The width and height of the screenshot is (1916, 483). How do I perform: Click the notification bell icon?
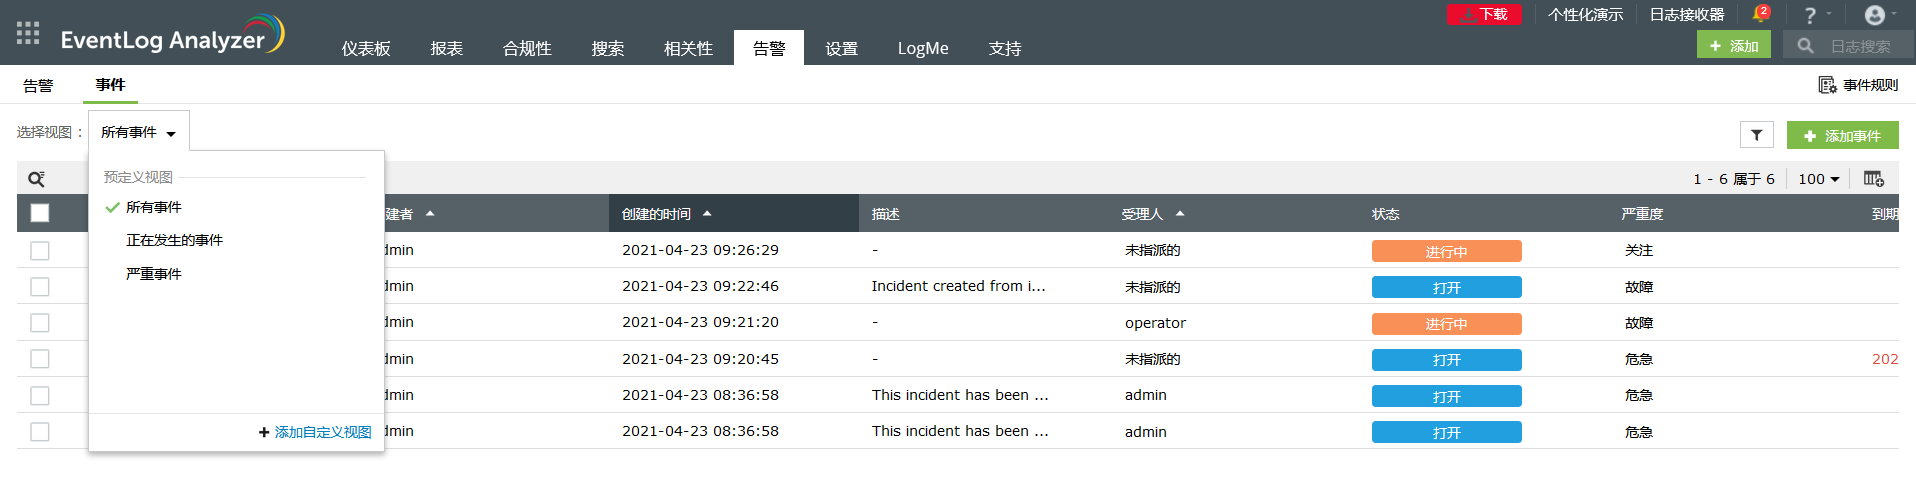[1759, 15]
